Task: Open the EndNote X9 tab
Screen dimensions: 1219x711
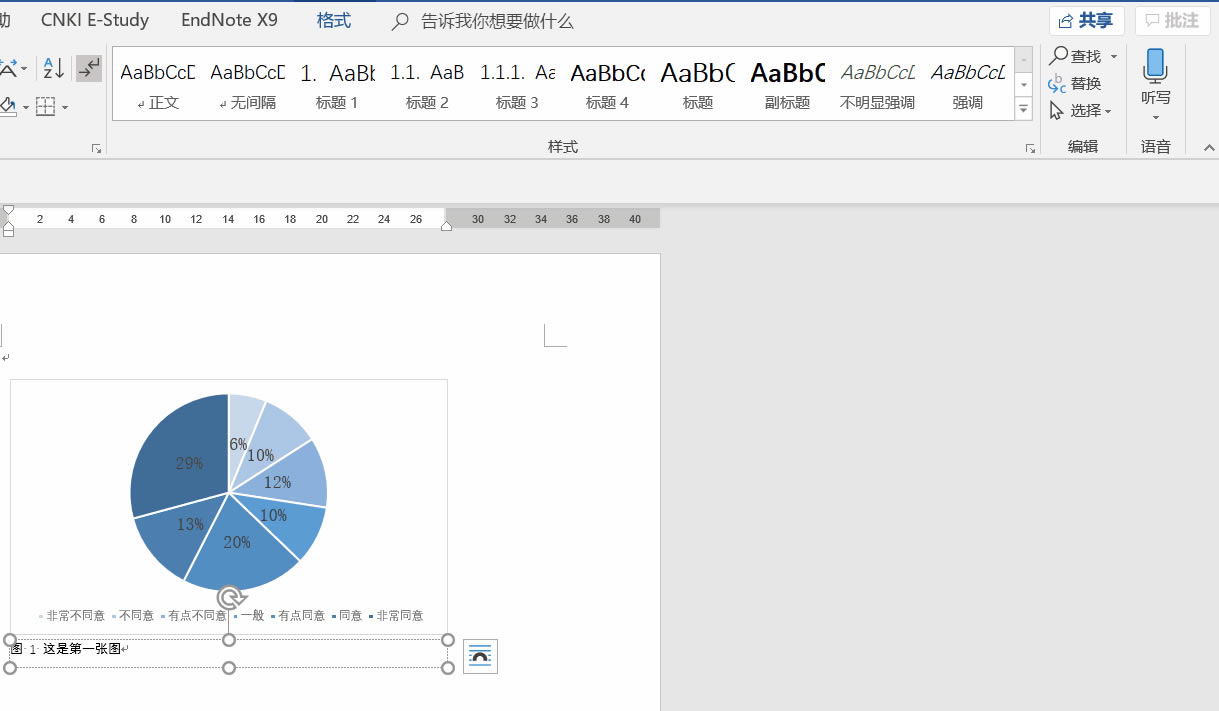Action: pos(229,20)
